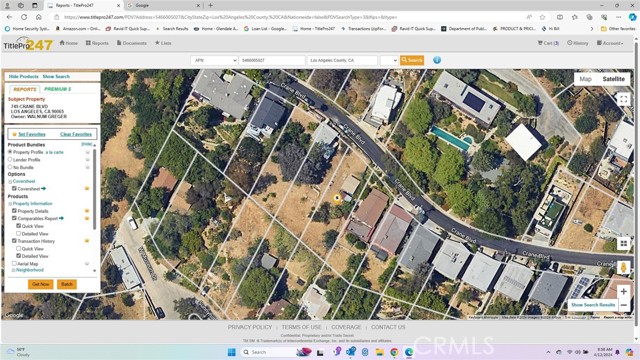Expand the Neighborhood section
Screen dimensions: 640x360
coord(13,270)
